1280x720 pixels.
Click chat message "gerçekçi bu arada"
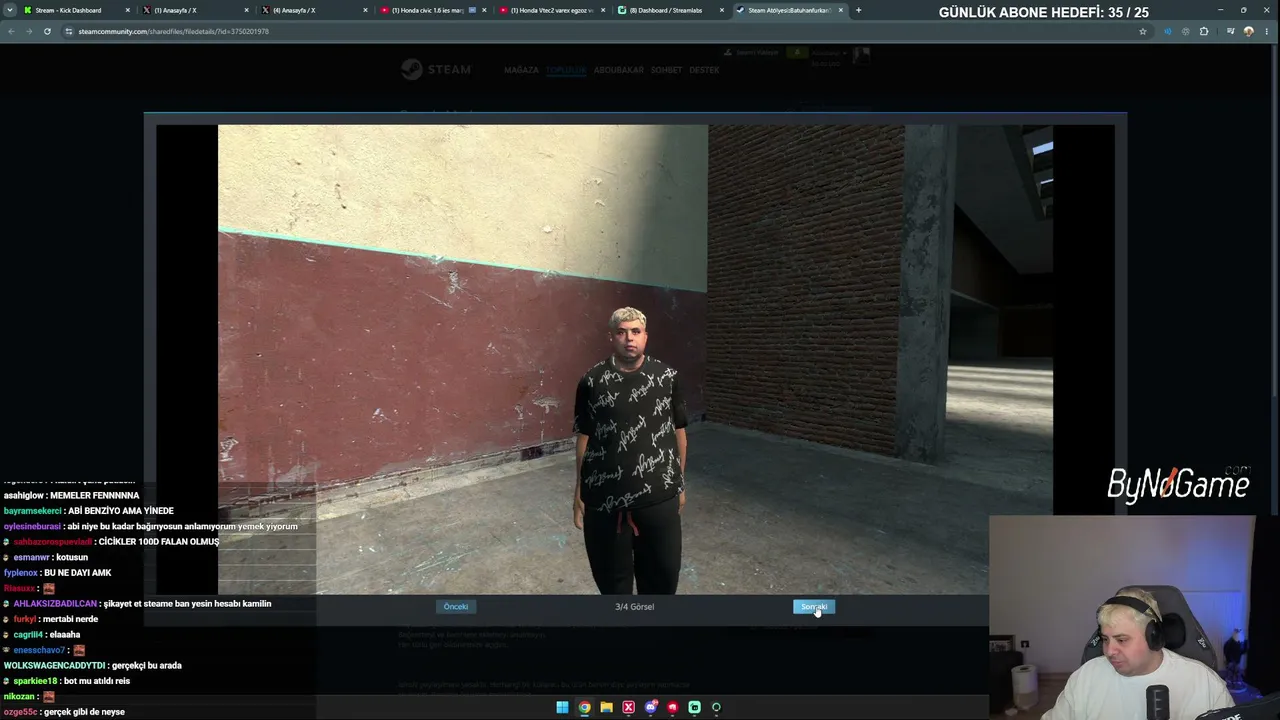tap(147, 665)
